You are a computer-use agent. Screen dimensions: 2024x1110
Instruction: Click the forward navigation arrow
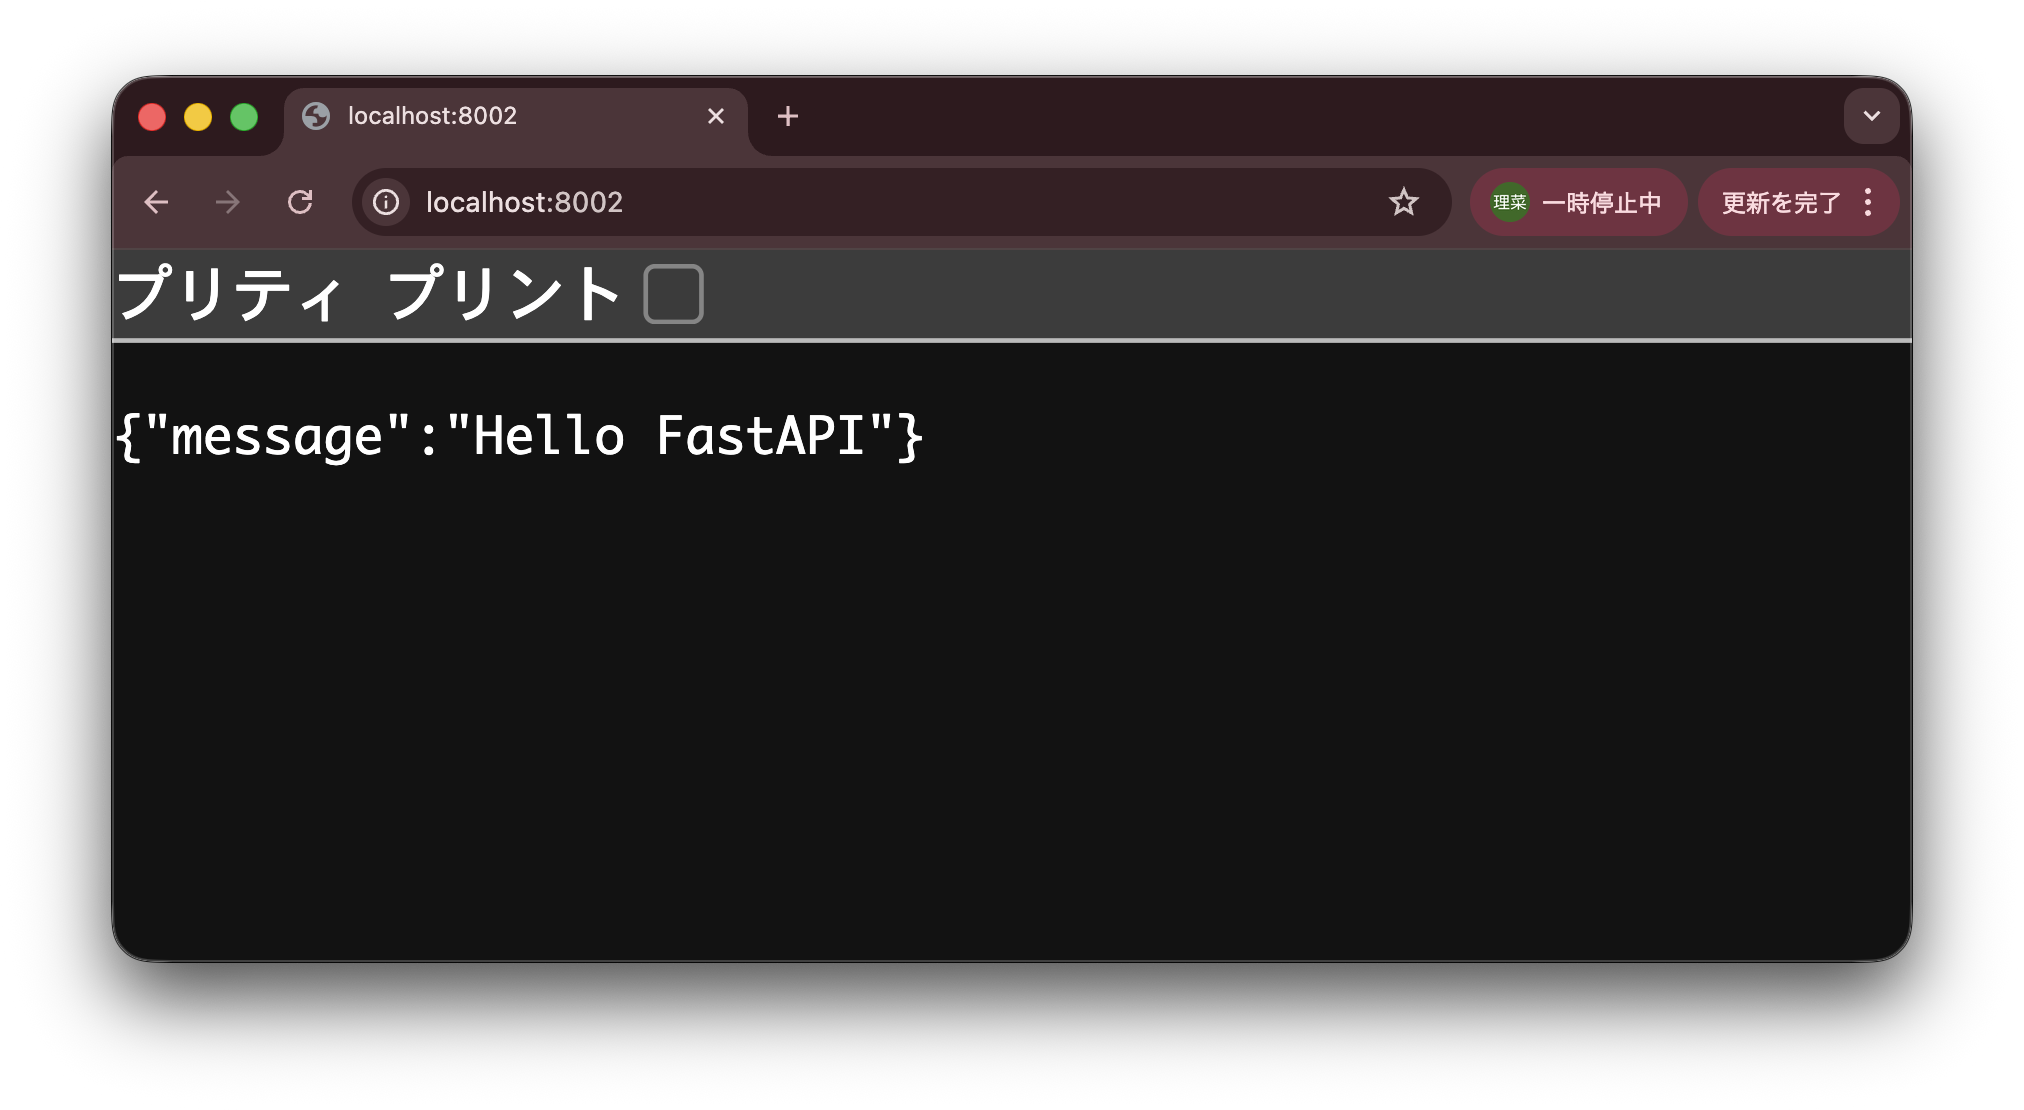pos(228,203)
